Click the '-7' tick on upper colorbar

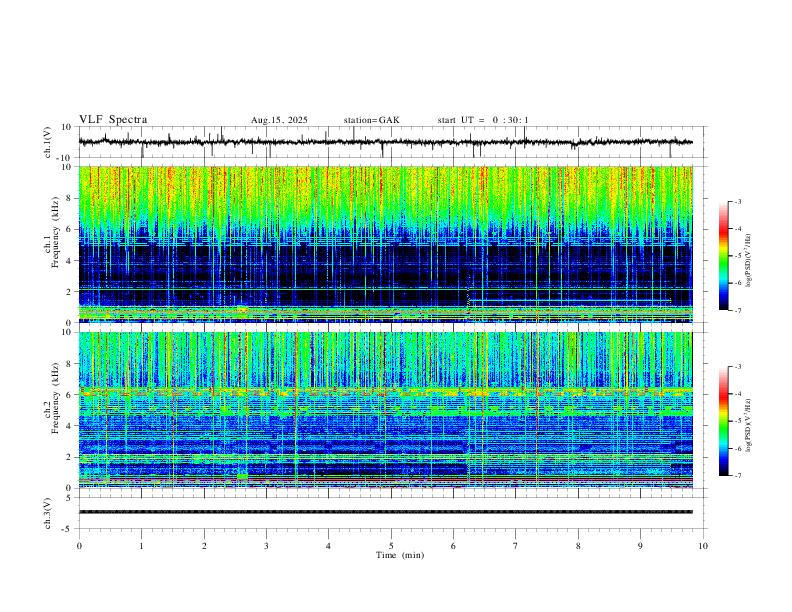coord(738,310)
